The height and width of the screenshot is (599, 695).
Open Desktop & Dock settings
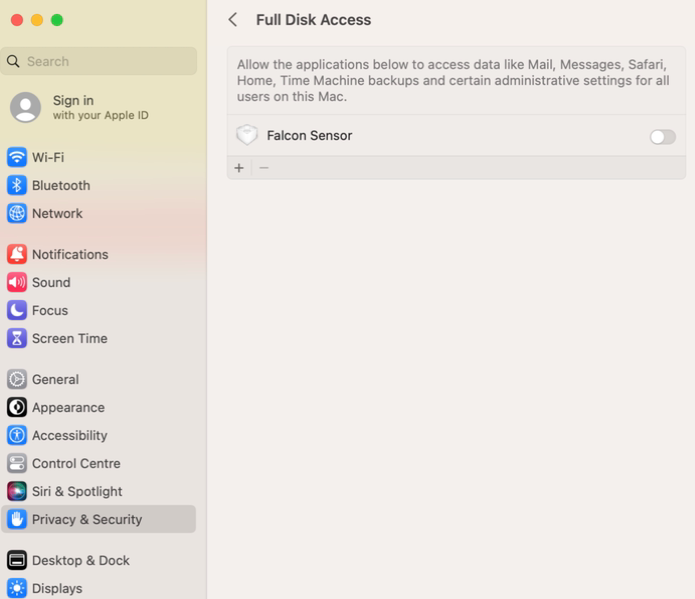click(98, 560)
